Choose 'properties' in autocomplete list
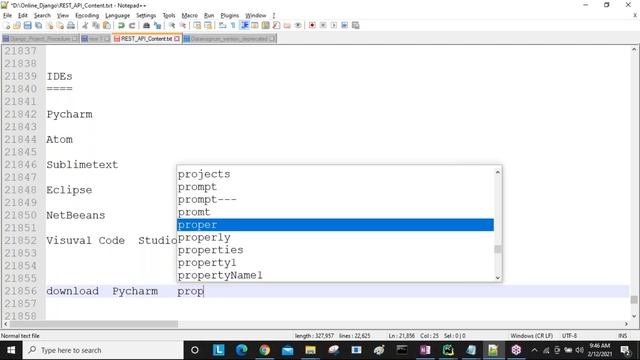 (335, 250)
